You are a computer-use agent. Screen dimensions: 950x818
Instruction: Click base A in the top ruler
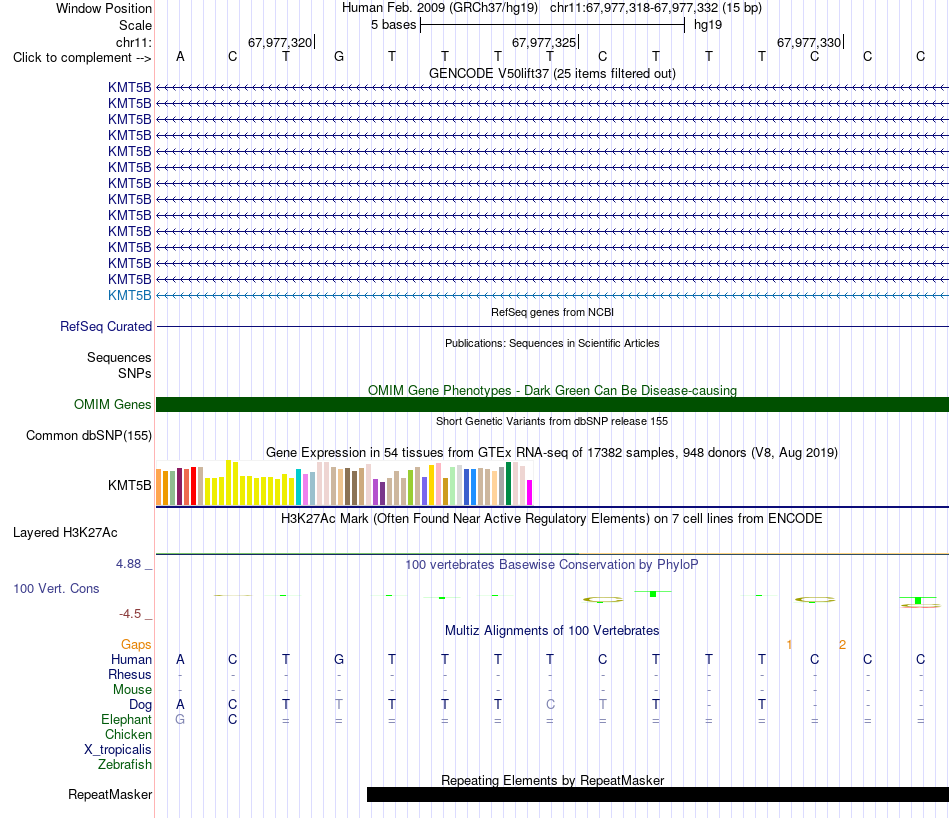click(180, 56)
